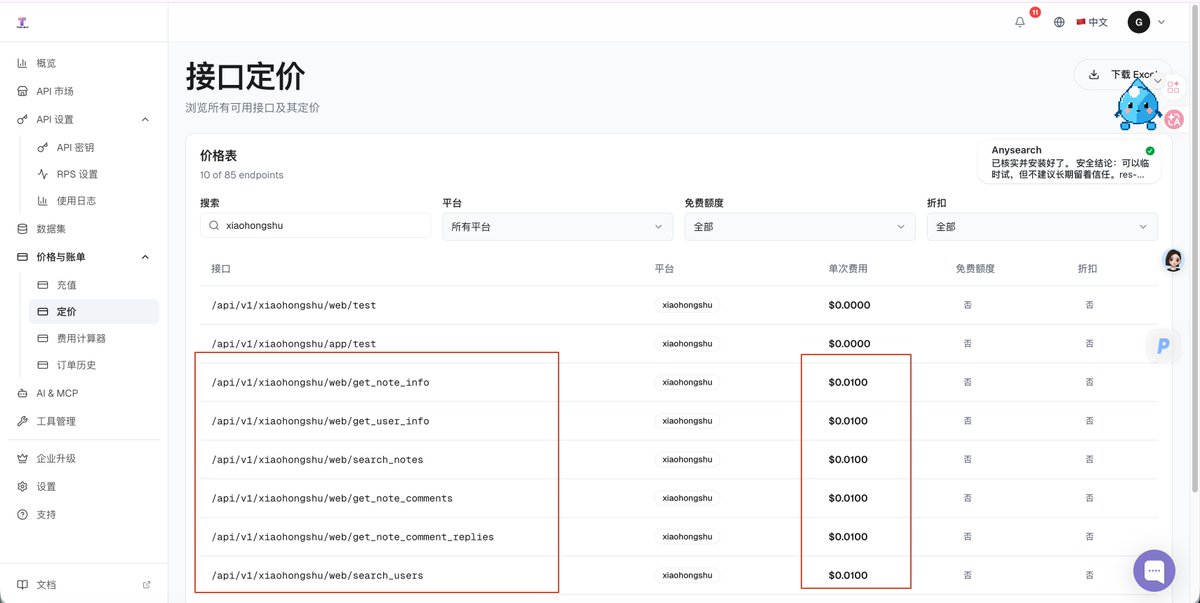Click /api/v1/xiaohongshu/app/test row
The height and width of the screenshot is (603, 1200).
point(679,343)
